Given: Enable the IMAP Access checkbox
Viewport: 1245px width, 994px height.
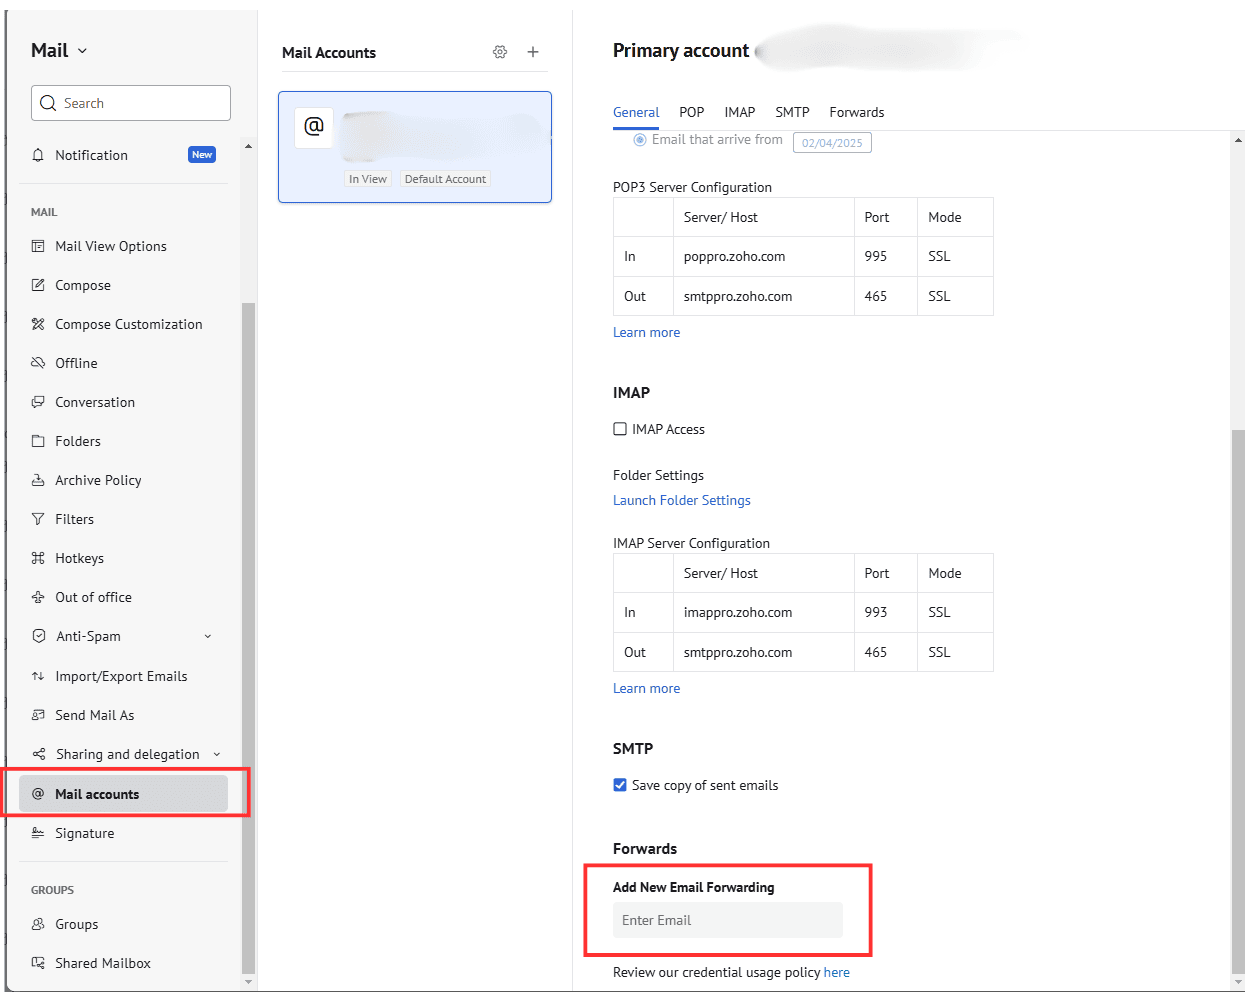Looking at the screenshot, I should pyautogui.click(x=620, y=429).
